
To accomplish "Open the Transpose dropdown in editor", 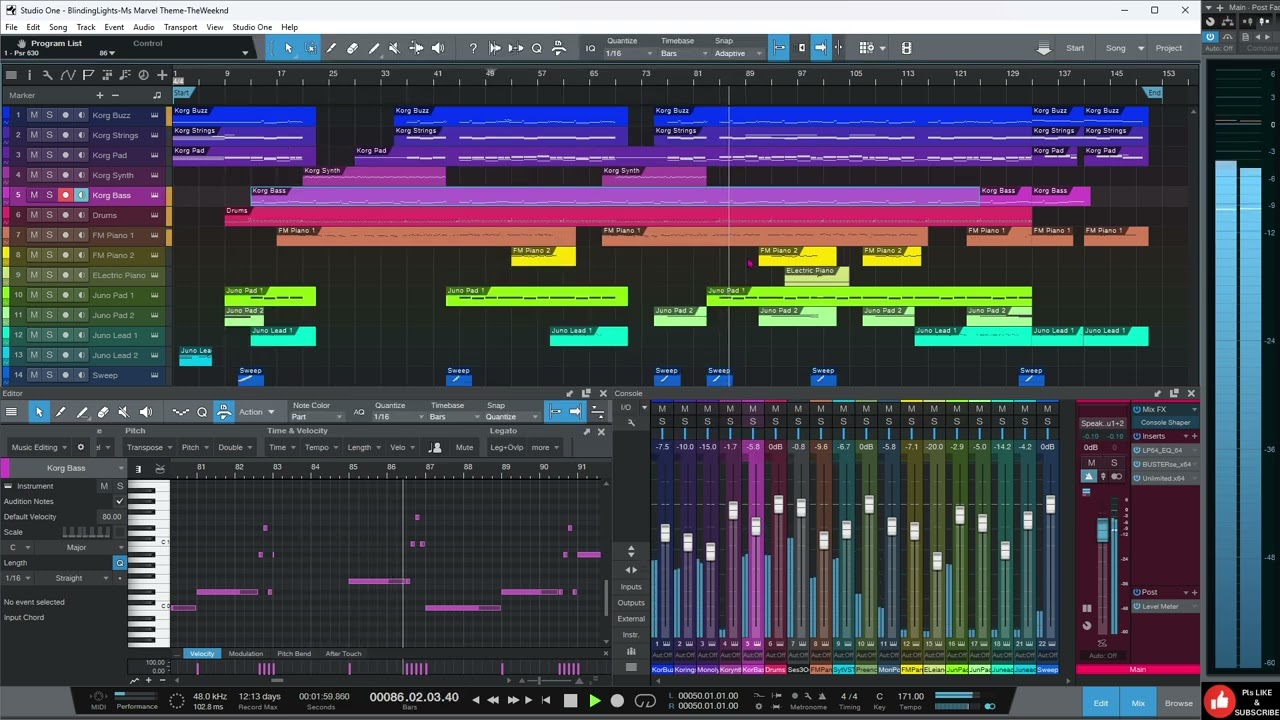I will coord(148,447).
